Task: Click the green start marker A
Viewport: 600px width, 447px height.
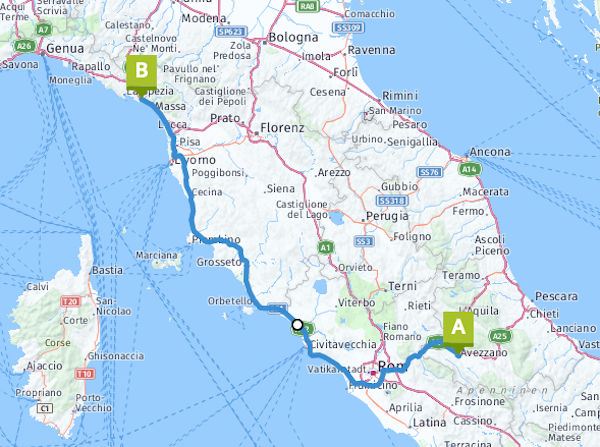Action: (x=458, y=330)
